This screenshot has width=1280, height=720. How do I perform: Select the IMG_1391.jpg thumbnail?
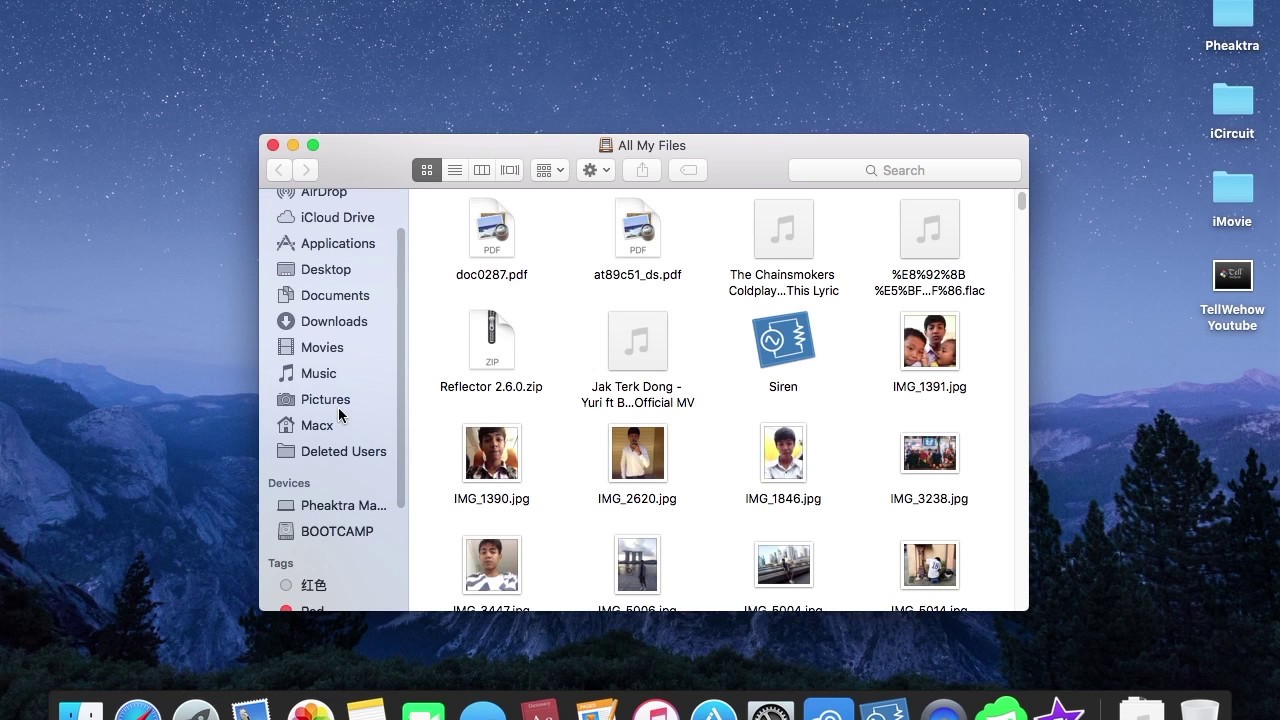(x=929, y=341)
